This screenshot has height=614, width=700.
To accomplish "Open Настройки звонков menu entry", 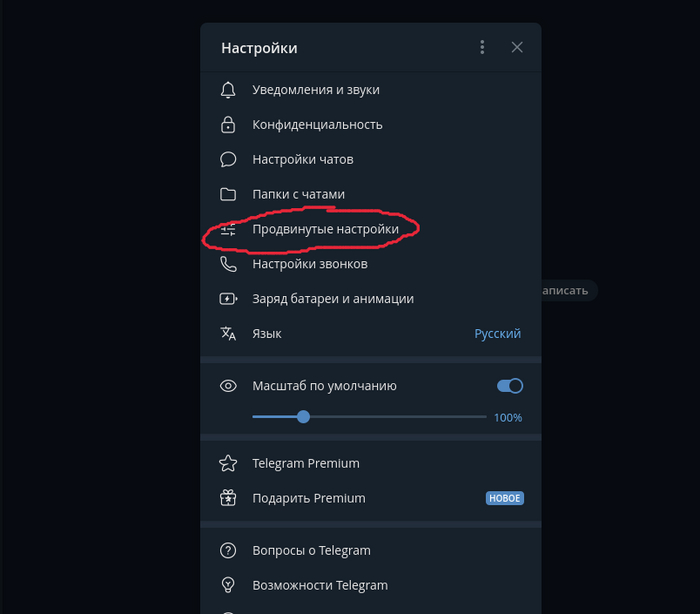I will [x=310, y=265].
